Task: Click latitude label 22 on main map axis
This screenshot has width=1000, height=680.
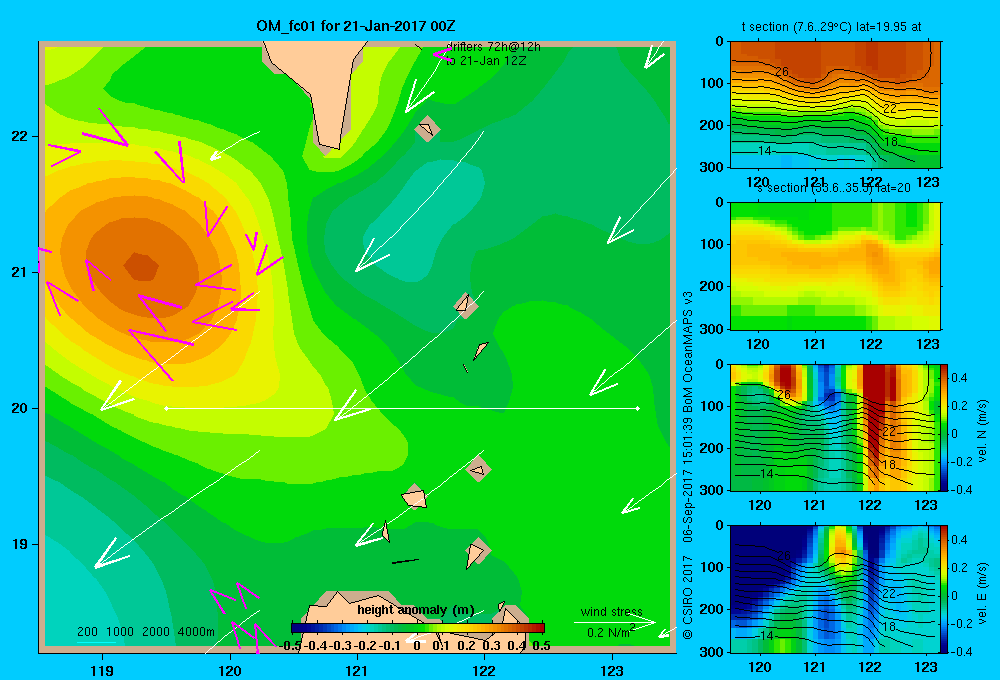Action: pyautogui.click(x=19, y=136)
